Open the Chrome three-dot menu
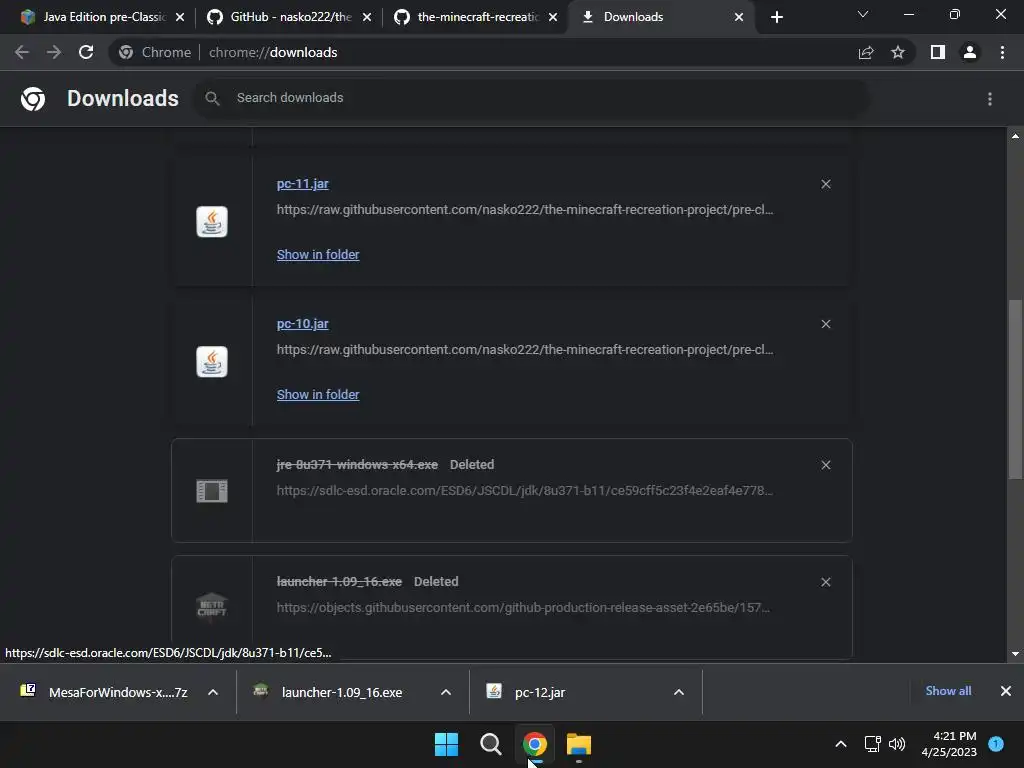Viewport: 1024px width, 768px height. click(x=1002, y=52)
